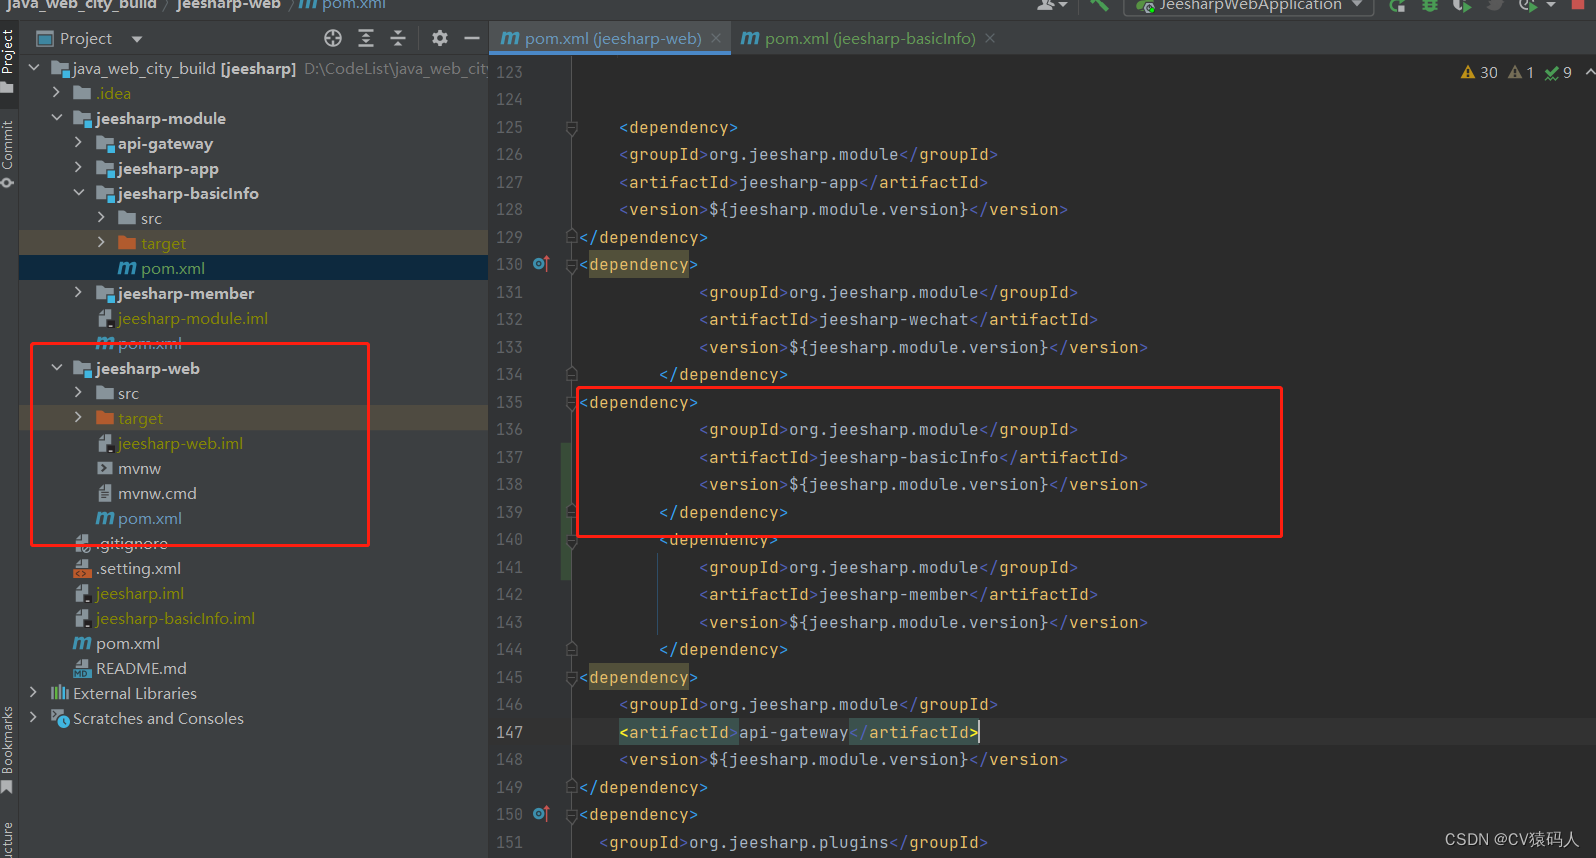Open Project panel settings gear

tap(440, 38)
